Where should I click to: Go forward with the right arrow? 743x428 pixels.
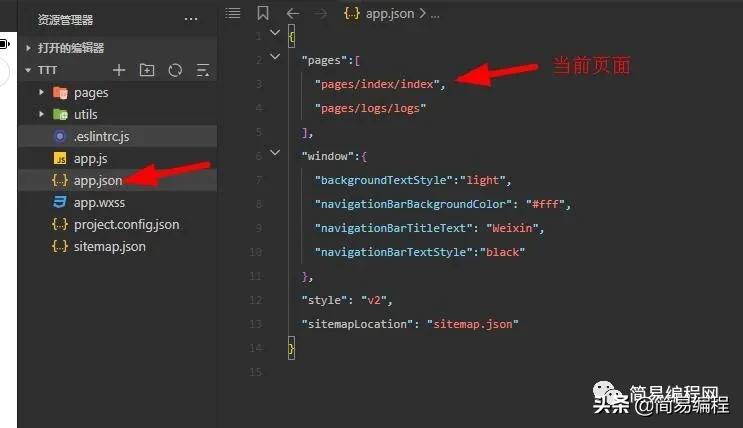click(x=321, y=14)
